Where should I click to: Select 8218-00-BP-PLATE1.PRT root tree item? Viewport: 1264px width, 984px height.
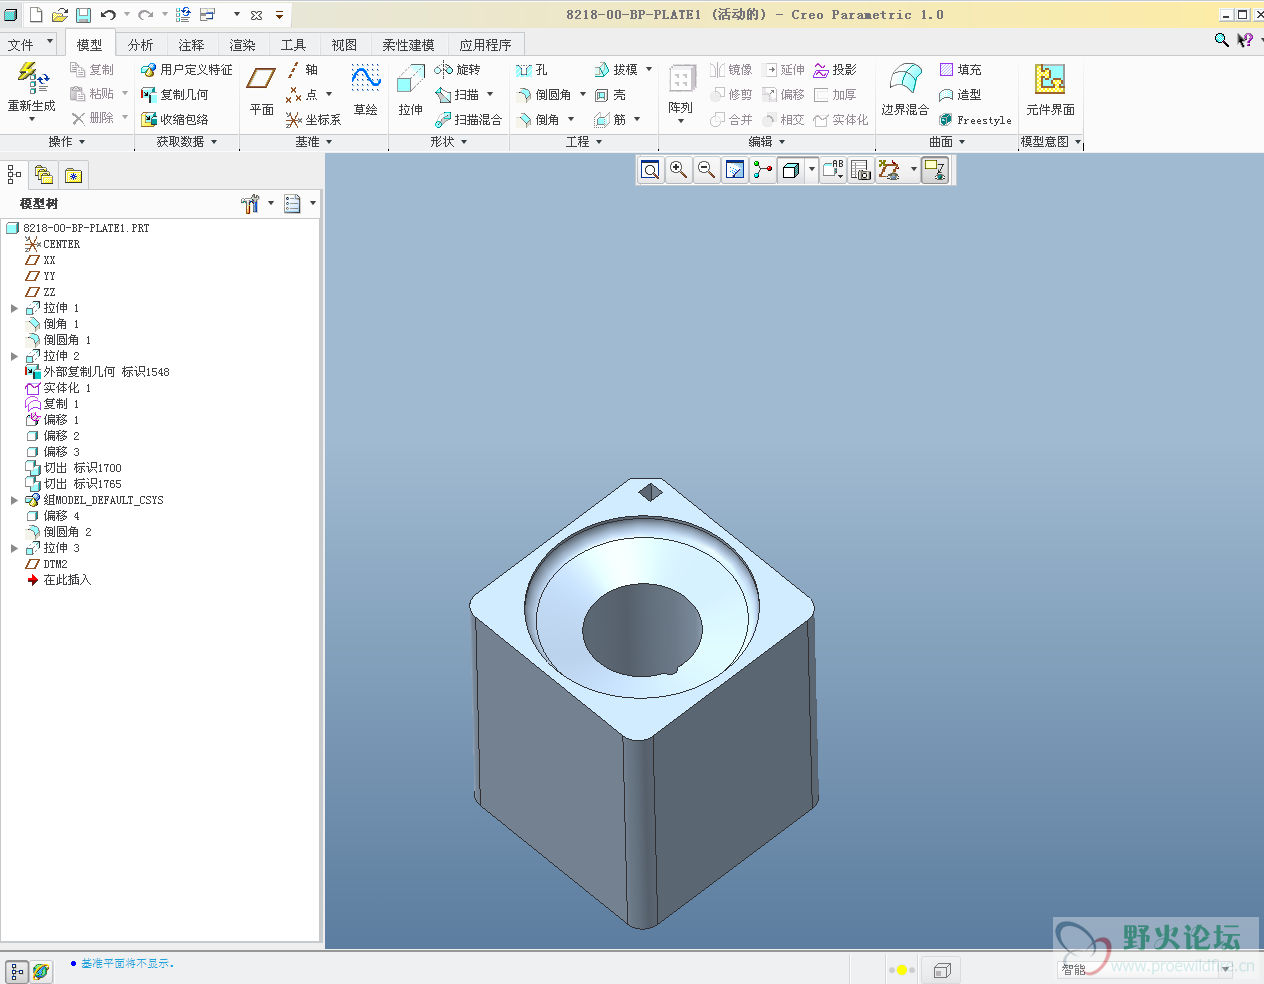coord(78,228)
